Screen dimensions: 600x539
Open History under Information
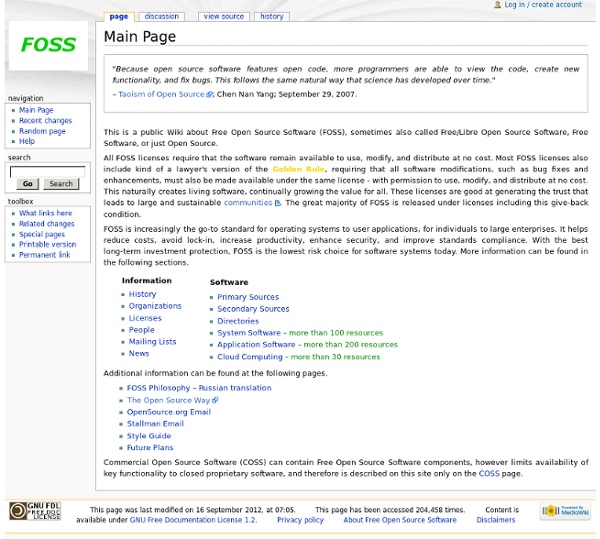click(x=142, y=294)
